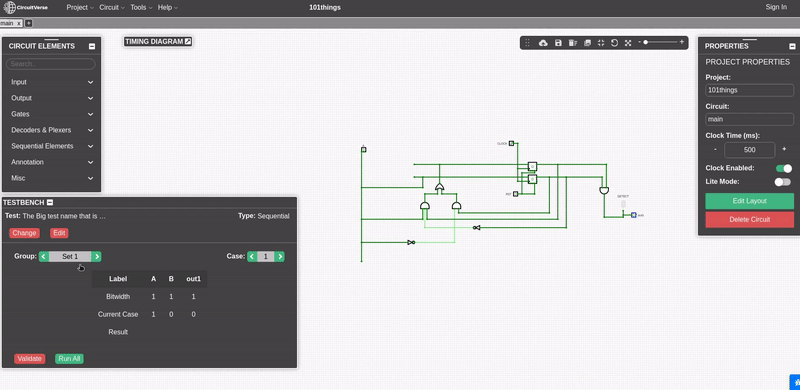Click the fullscreen view icon

tap(628, 43)
